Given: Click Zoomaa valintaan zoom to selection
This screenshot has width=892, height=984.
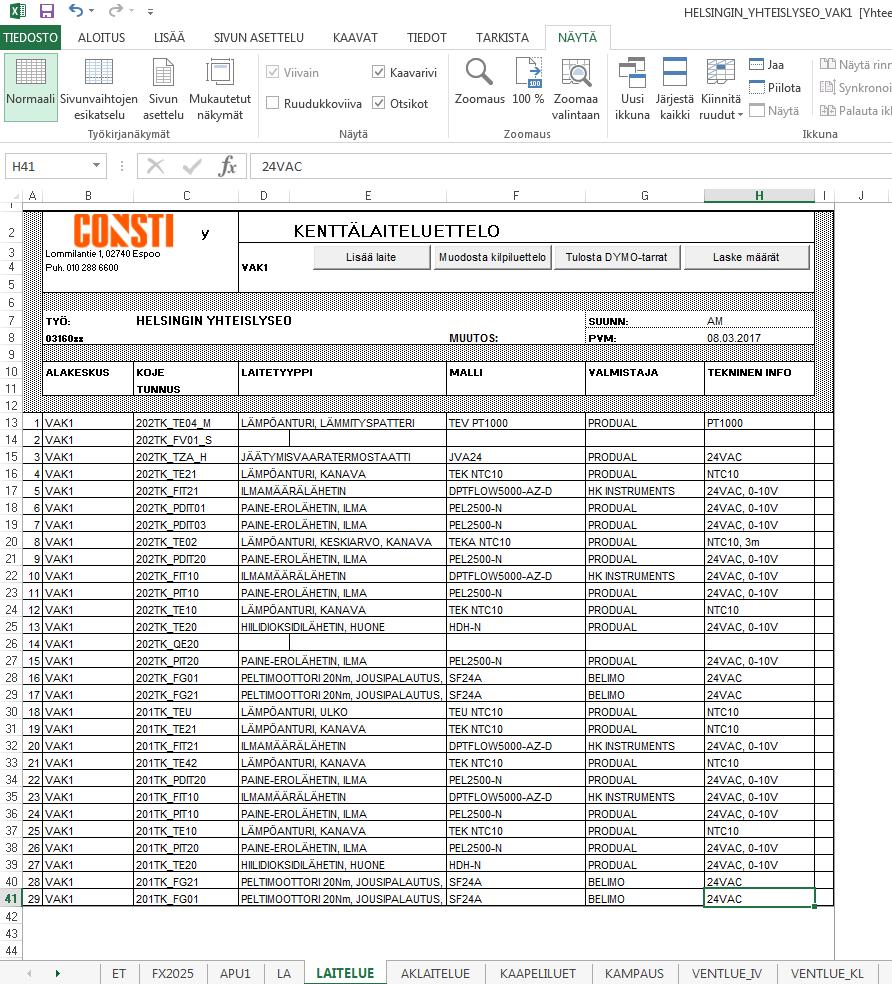Looking at the screenshot, I should [576, 87].
